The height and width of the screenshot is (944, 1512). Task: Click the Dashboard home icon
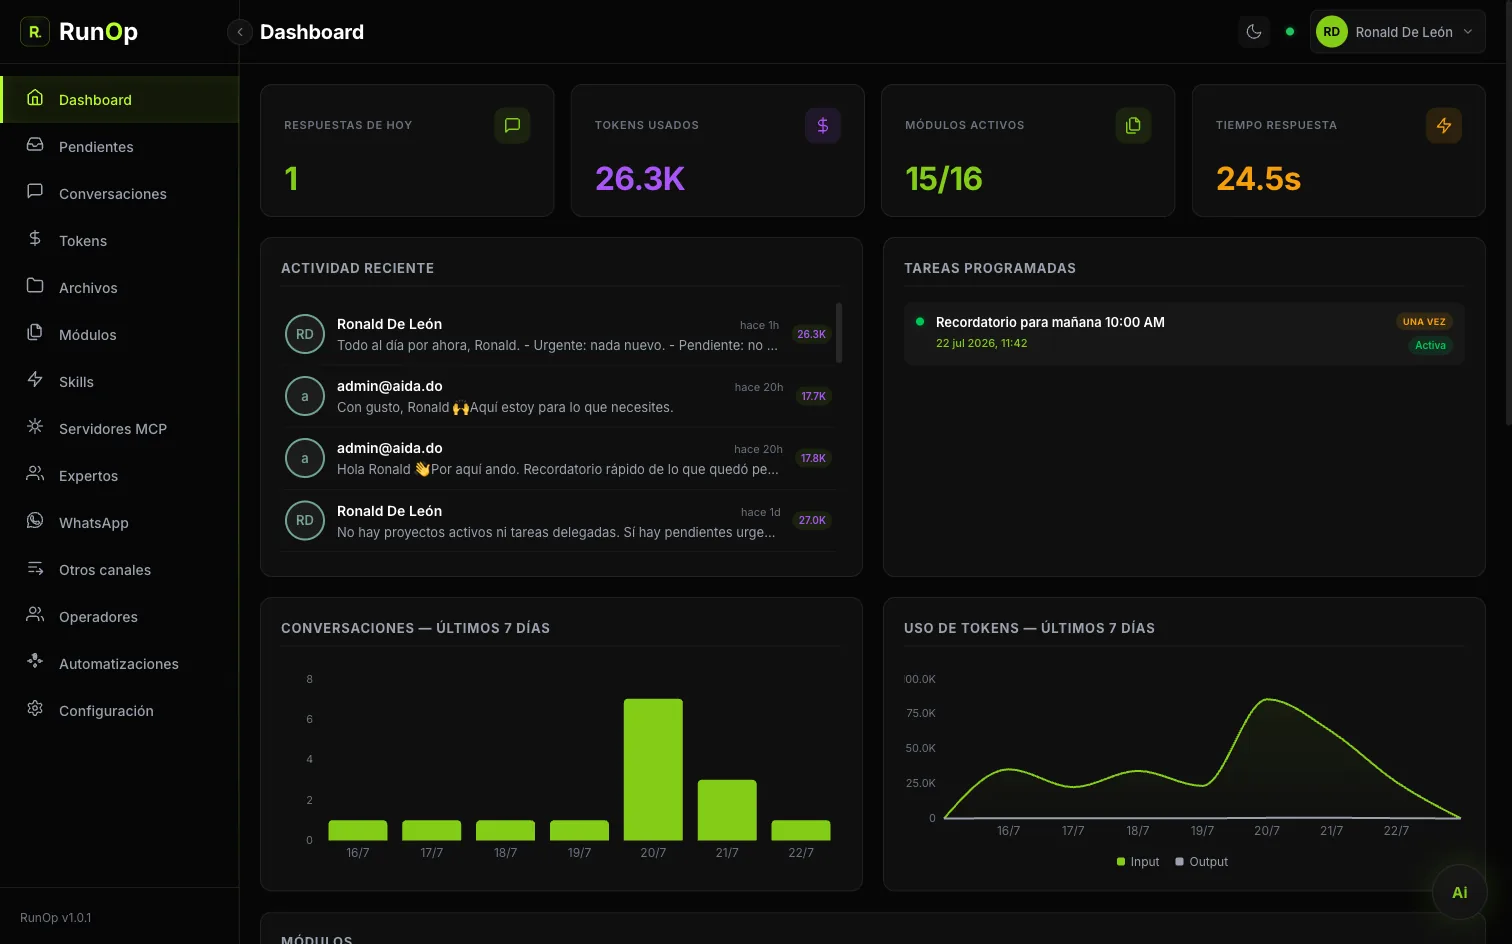tap(35, 98)
